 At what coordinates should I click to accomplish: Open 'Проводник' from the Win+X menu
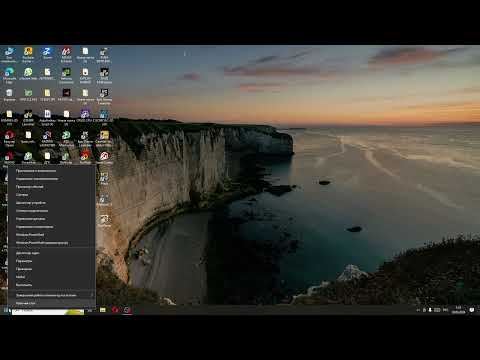52,269
